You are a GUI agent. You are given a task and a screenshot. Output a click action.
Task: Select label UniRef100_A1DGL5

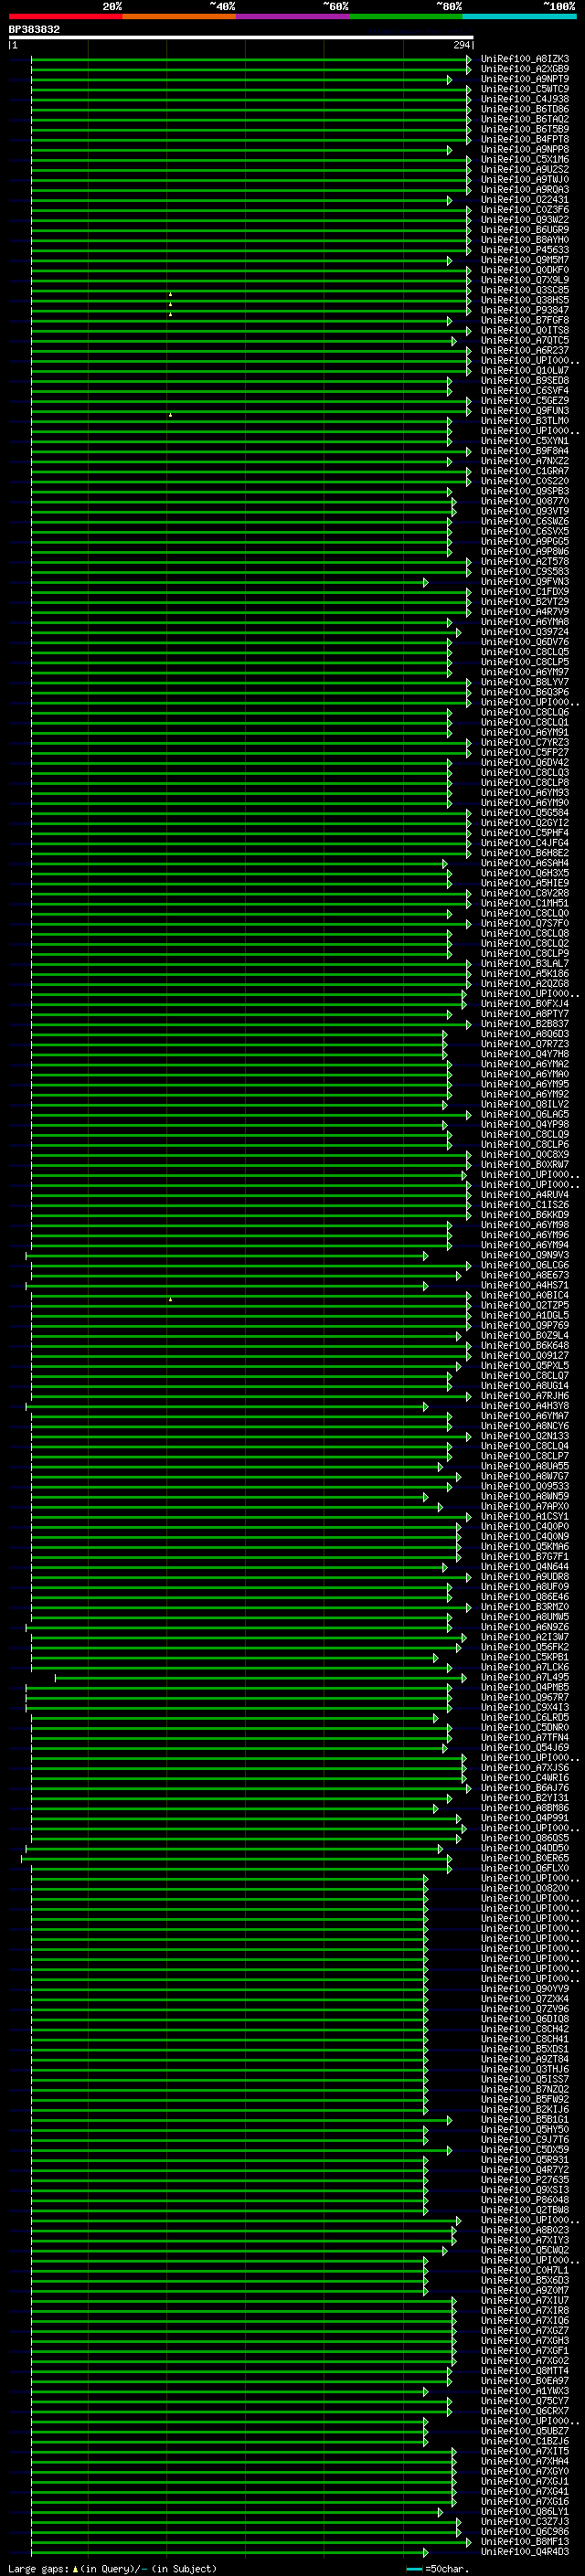click(525, 1315)
